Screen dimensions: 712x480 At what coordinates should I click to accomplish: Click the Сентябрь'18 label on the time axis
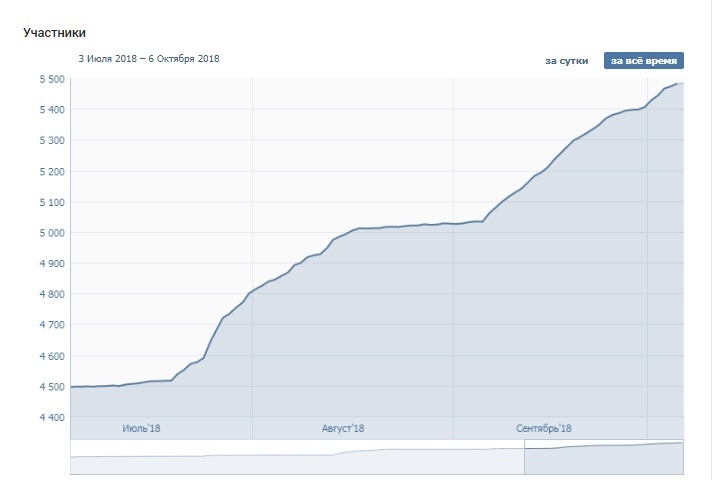coord(544,428)
